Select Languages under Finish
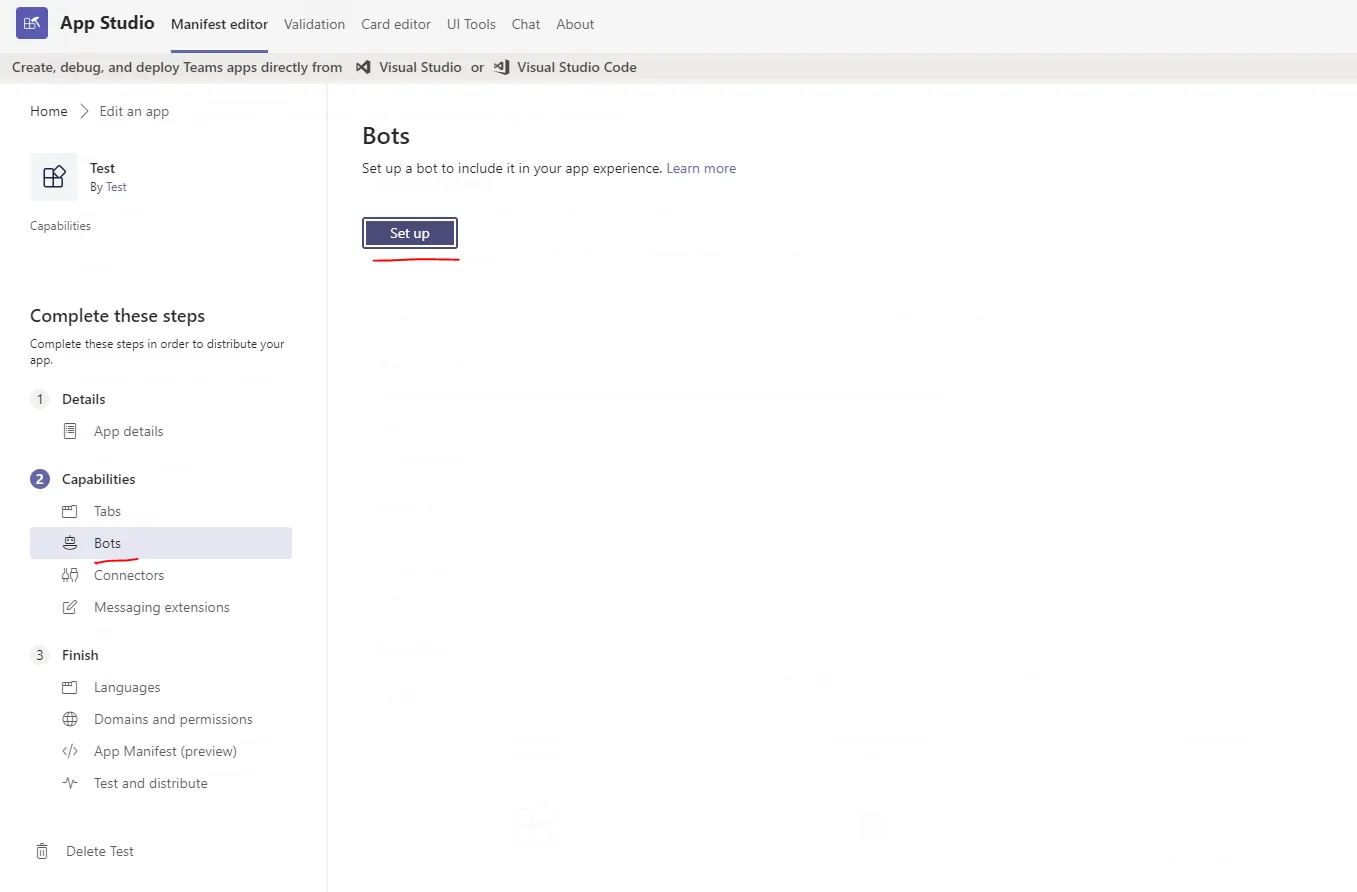The height and width of the screenshot is (892, 1357). coord(161,687)
